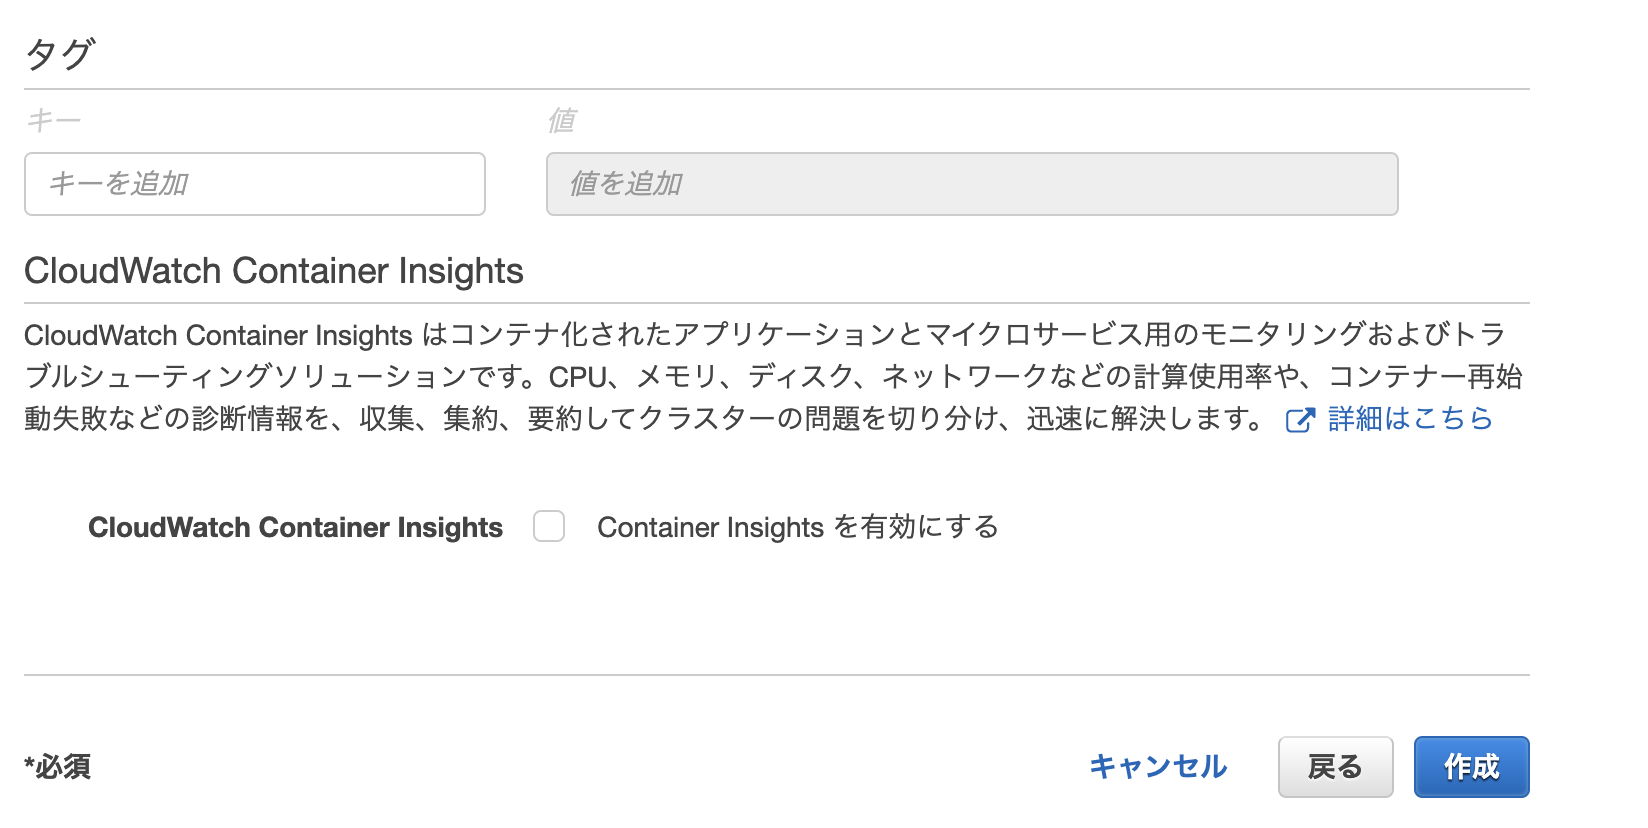Click the キー column label

click(54, 121)
